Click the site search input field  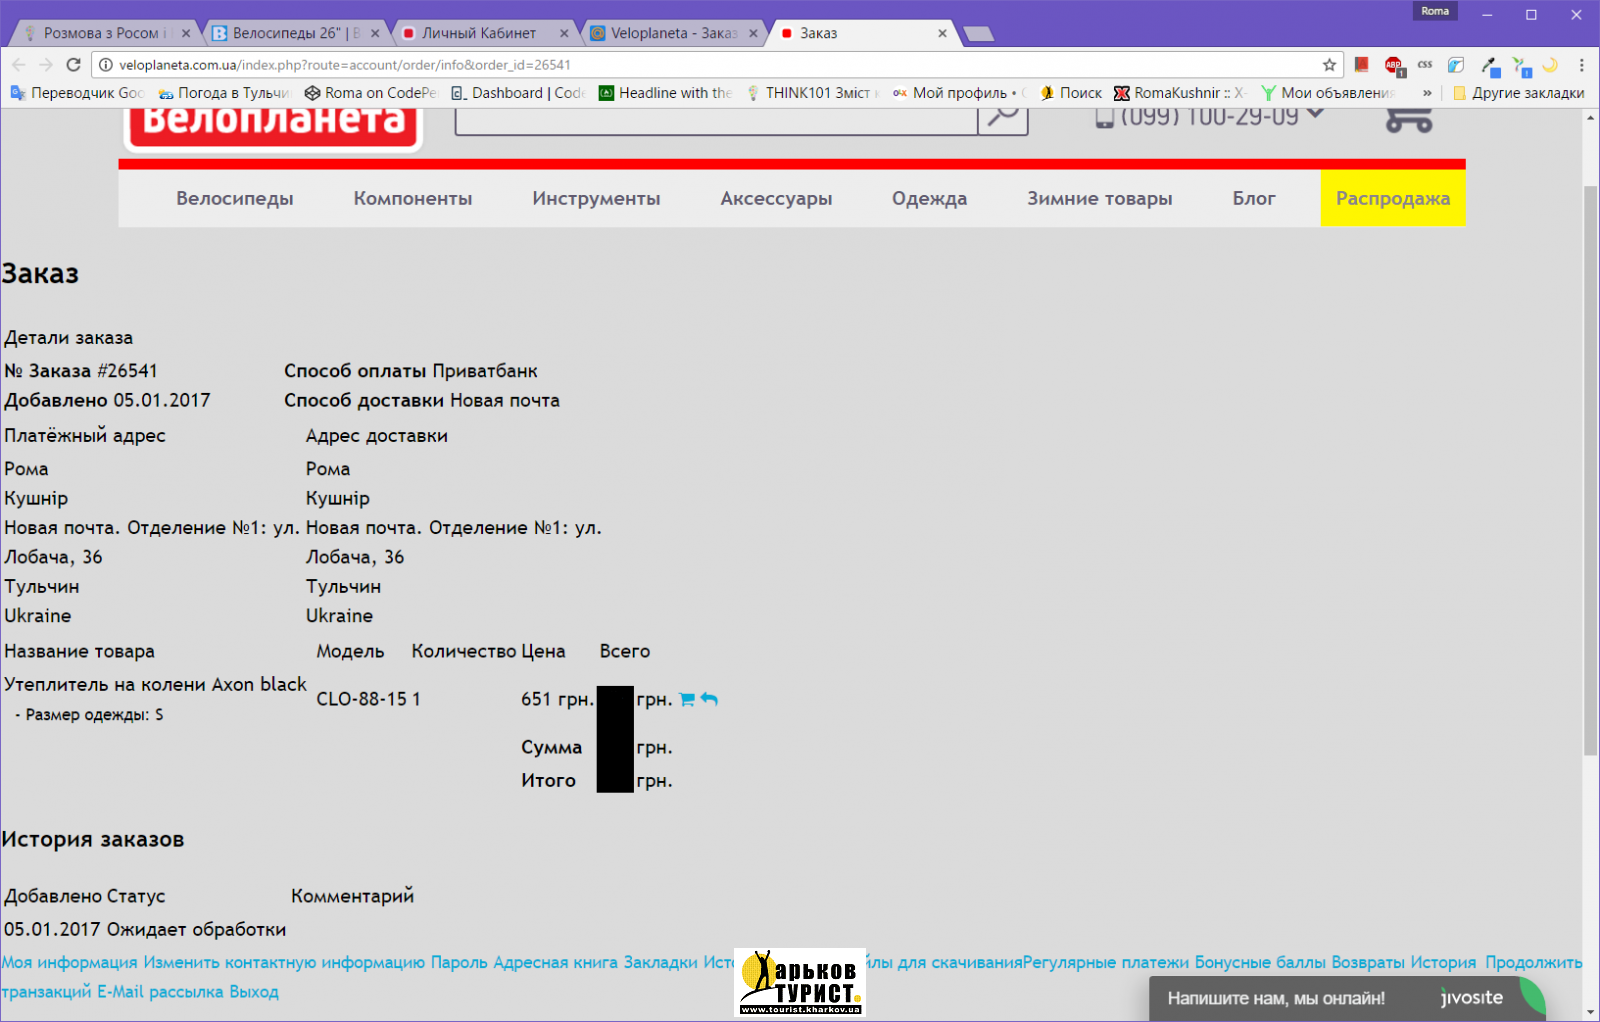(x=715, y=120)
